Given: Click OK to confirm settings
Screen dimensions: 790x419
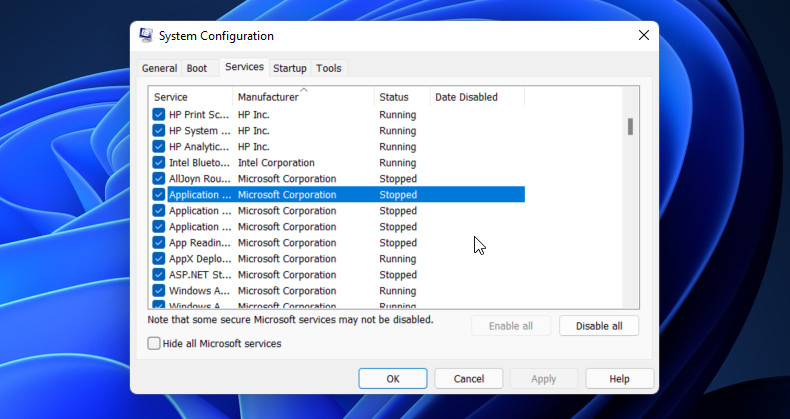Looking at the screenshot, I should pyautogui.click(x=393, y=379).
